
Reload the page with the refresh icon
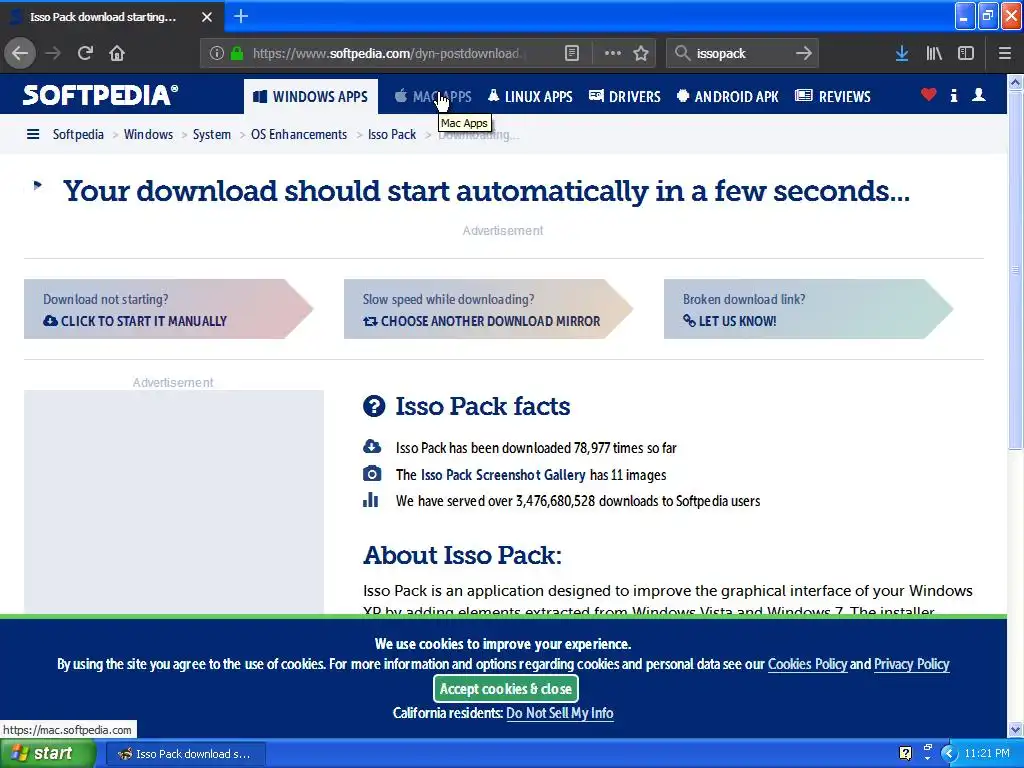(85, 54)
